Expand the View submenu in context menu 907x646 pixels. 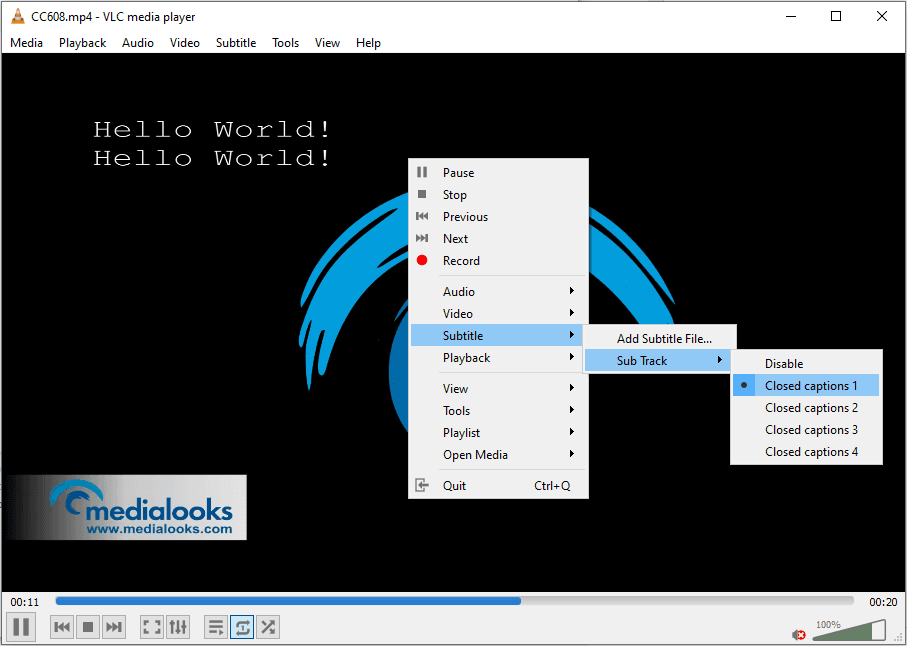click(x=499, y=389)
